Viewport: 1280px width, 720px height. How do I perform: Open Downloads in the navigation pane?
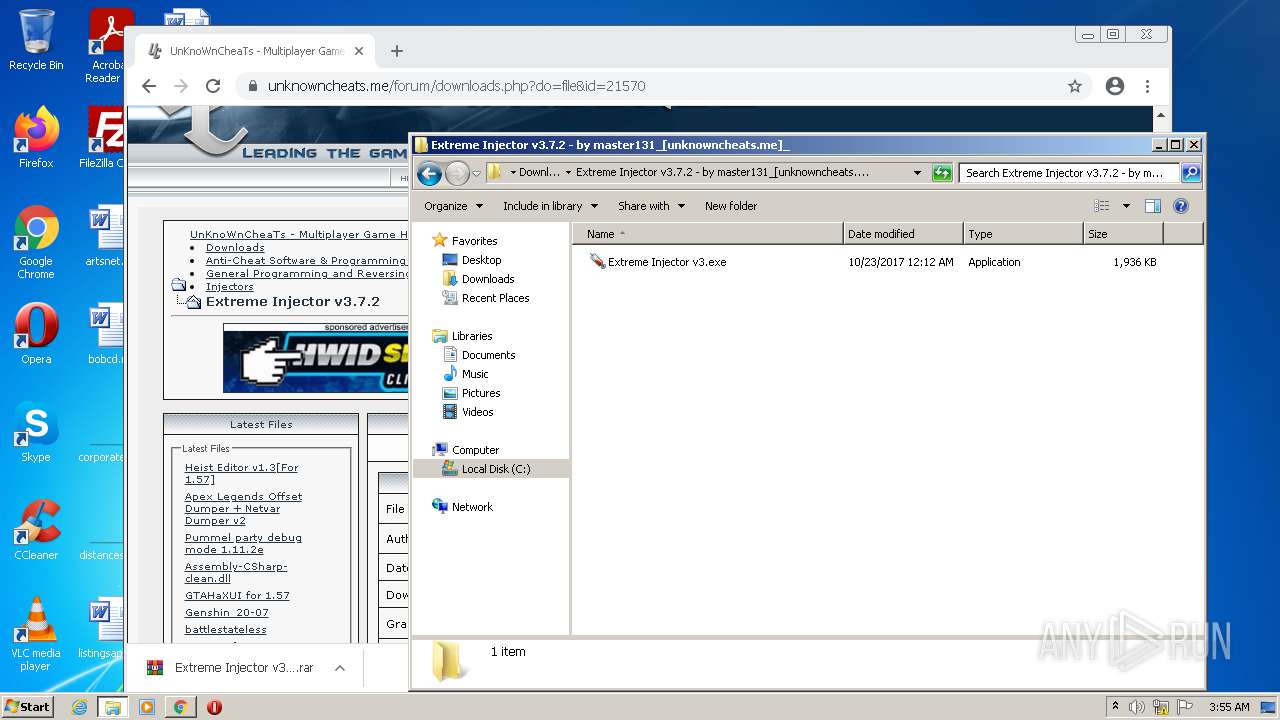click(x=488, y=279)
